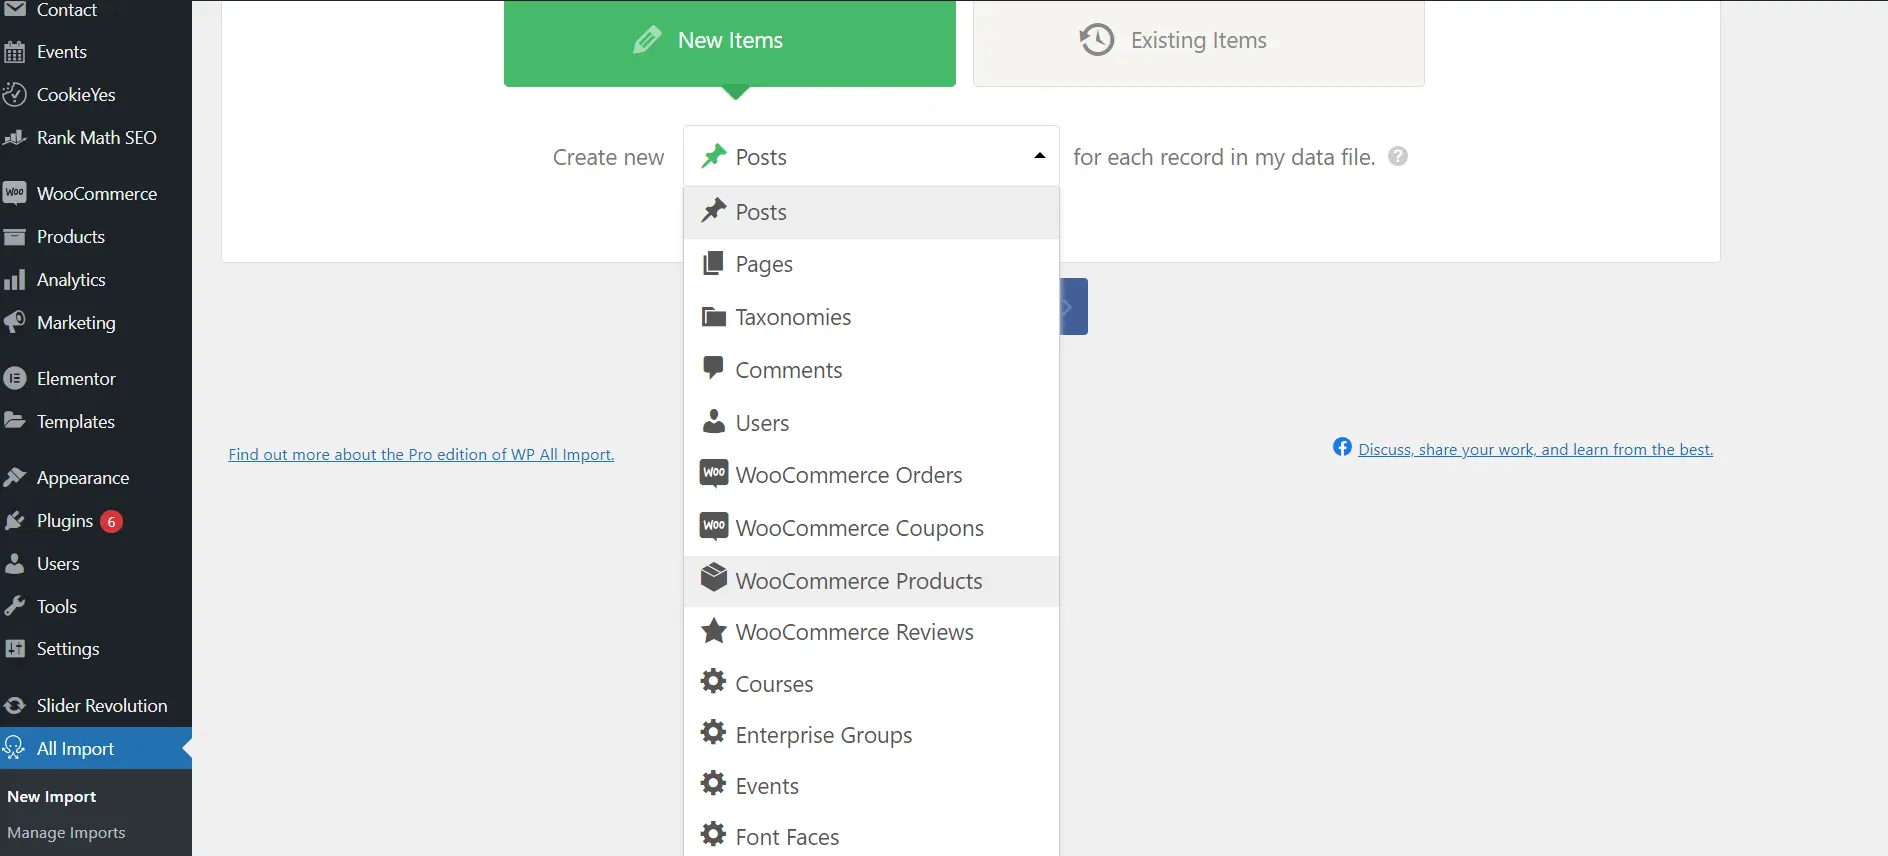Image resolution: width=1888 pixels, height=856 pixels.
Task: Open the Pro edition of WP All Import link
Action: (421, 454)
